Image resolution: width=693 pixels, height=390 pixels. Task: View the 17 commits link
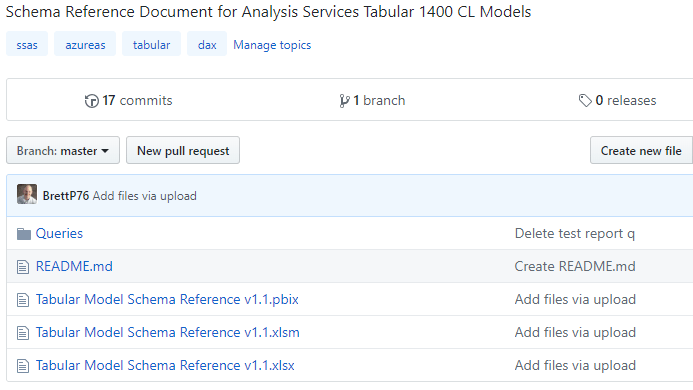point(129,101)
